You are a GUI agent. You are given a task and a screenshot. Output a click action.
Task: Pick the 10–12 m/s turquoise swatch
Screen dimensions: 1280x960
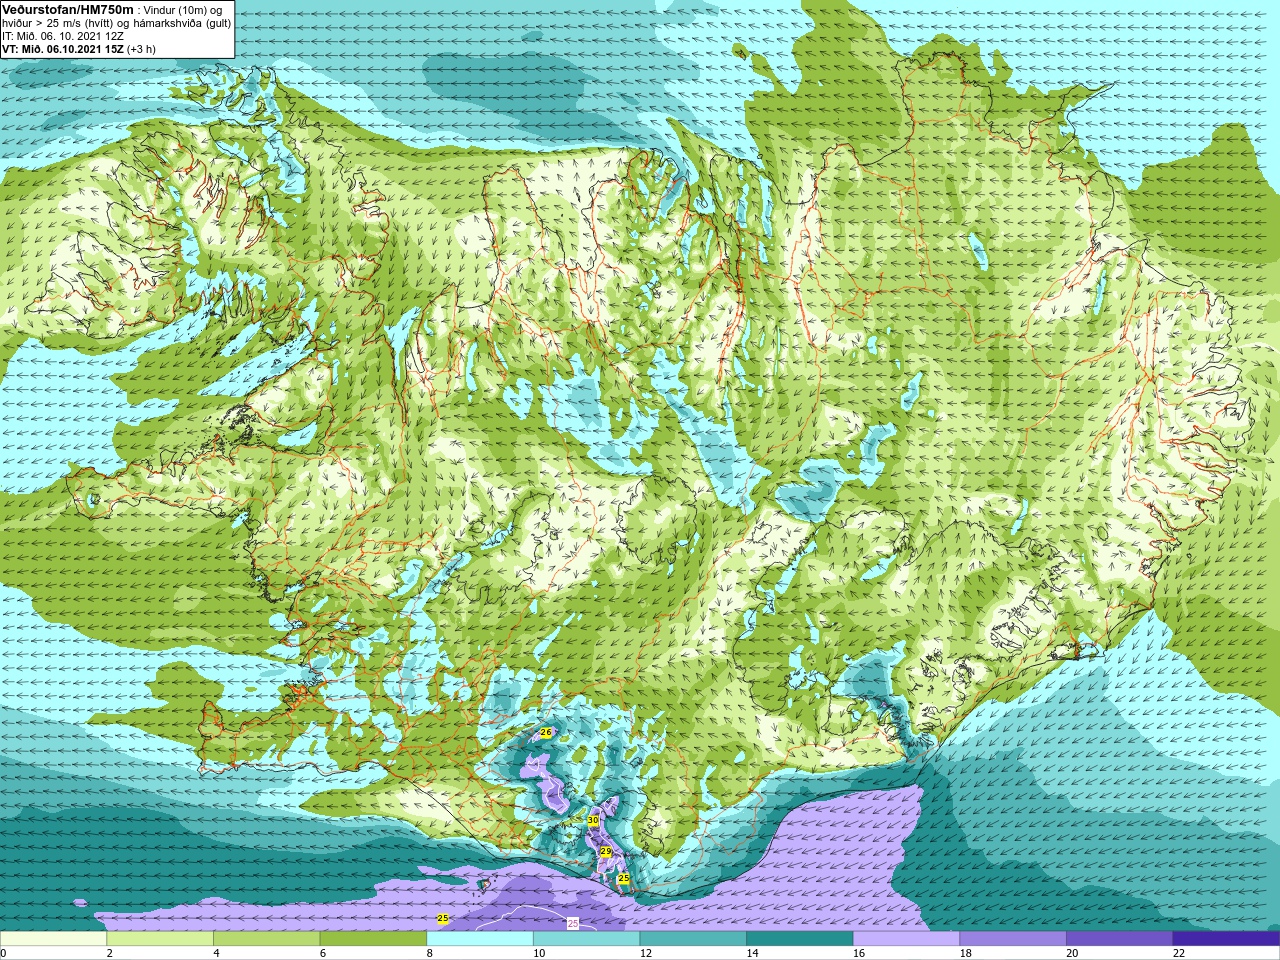click(586, 938)
